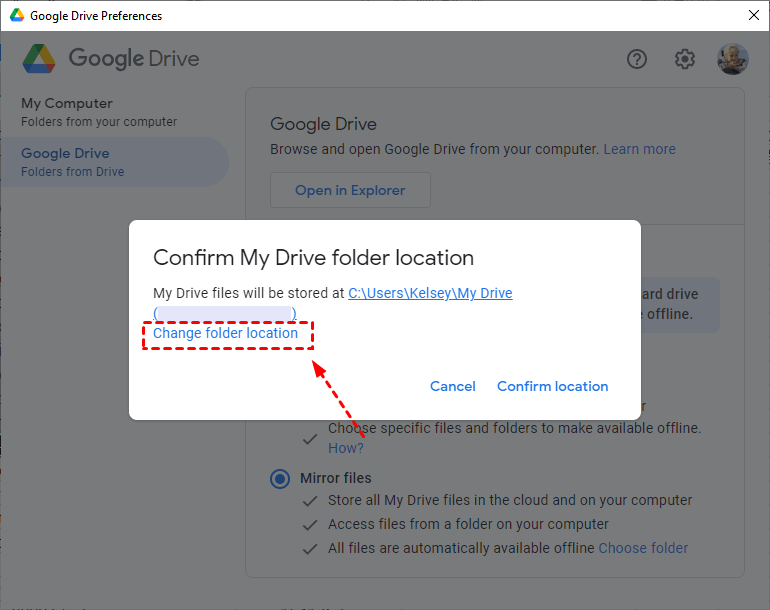Click checkmark beside 'All files are automatically available'
The height and width of the screenshot is (610, 770).
[x=311, y=548]
